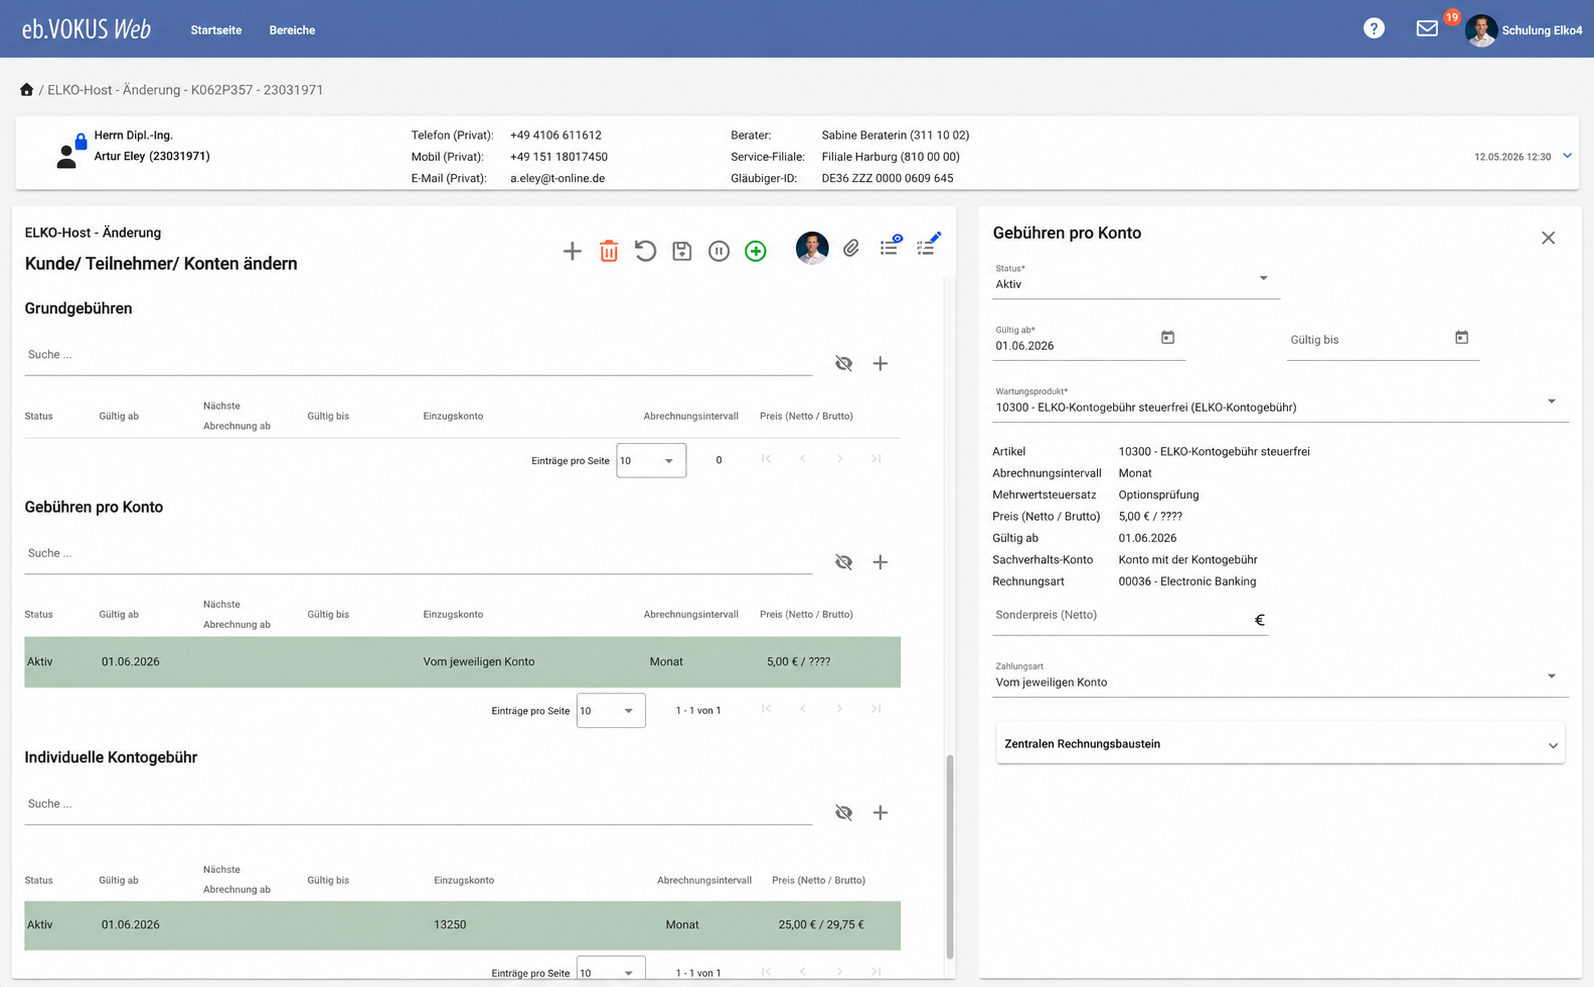This screenshot has width=1594, height=987.
Task: Open the Startseite menu item
Action: click(216, 30)
